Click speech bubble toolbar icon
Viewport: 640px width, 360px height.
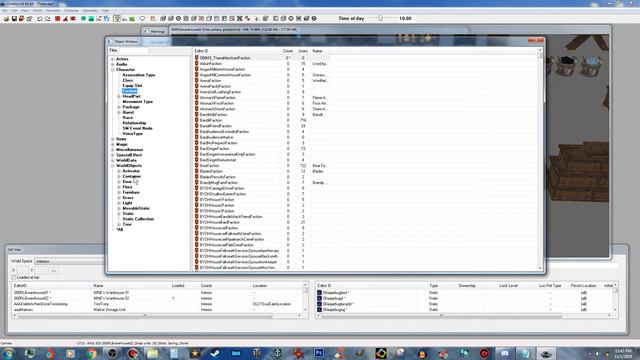pyautogui.click(x=142, y=19)
